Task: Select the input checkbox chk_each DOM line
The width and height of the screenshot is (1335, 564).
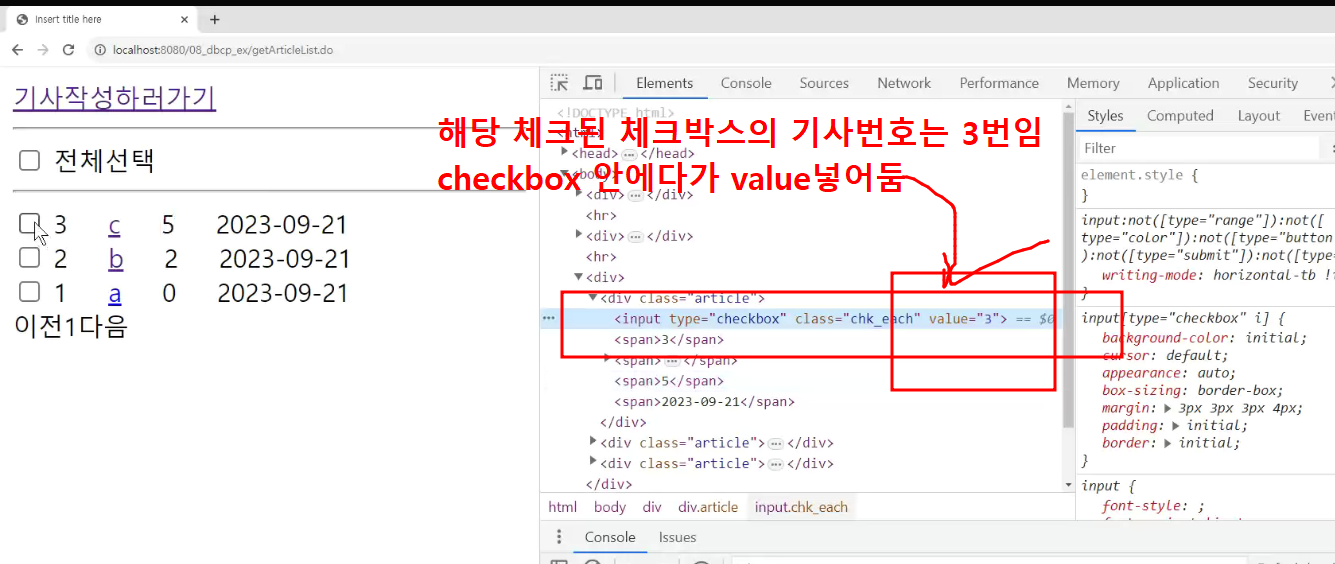Action: click(x=802, y=318)
